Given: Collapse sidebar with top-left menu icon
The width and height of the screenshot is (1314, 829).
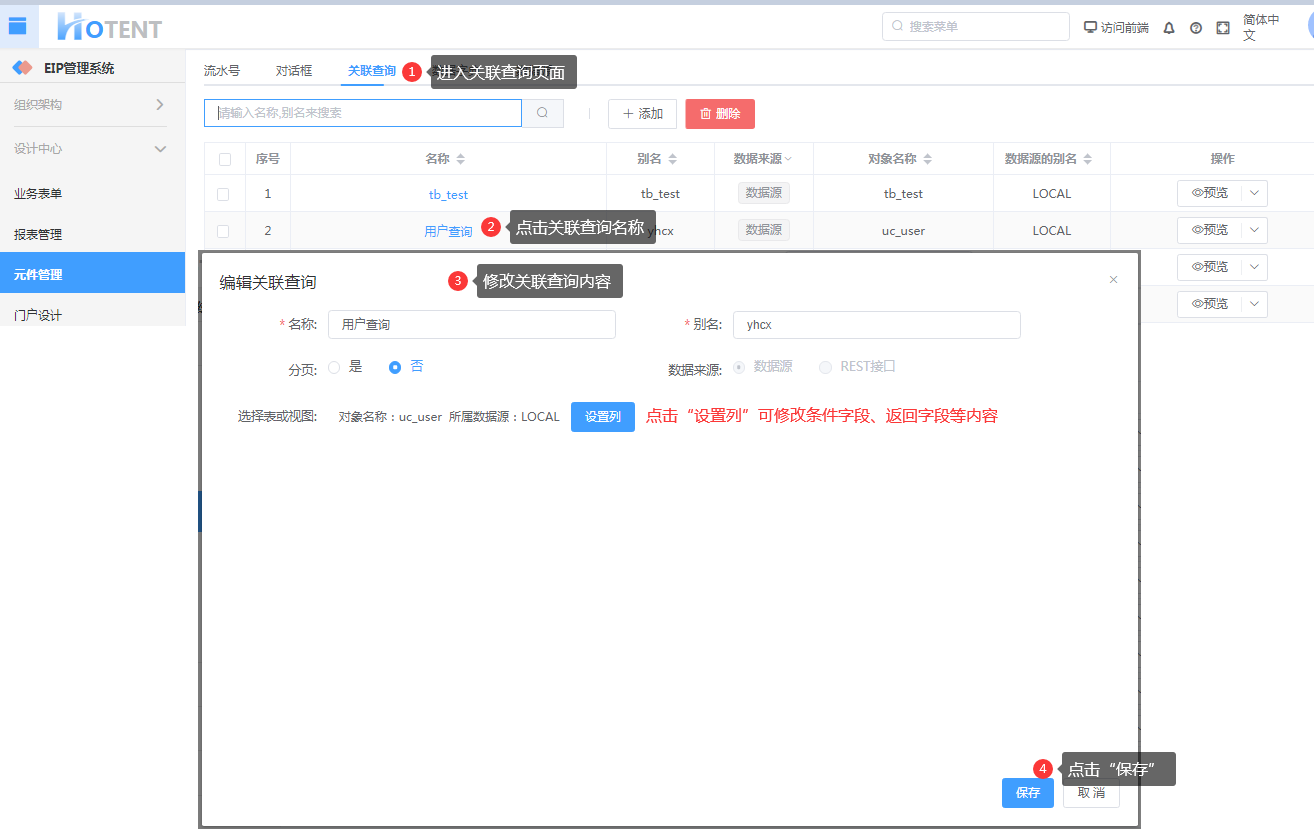Looking at the screenshot, I should 17,26.
